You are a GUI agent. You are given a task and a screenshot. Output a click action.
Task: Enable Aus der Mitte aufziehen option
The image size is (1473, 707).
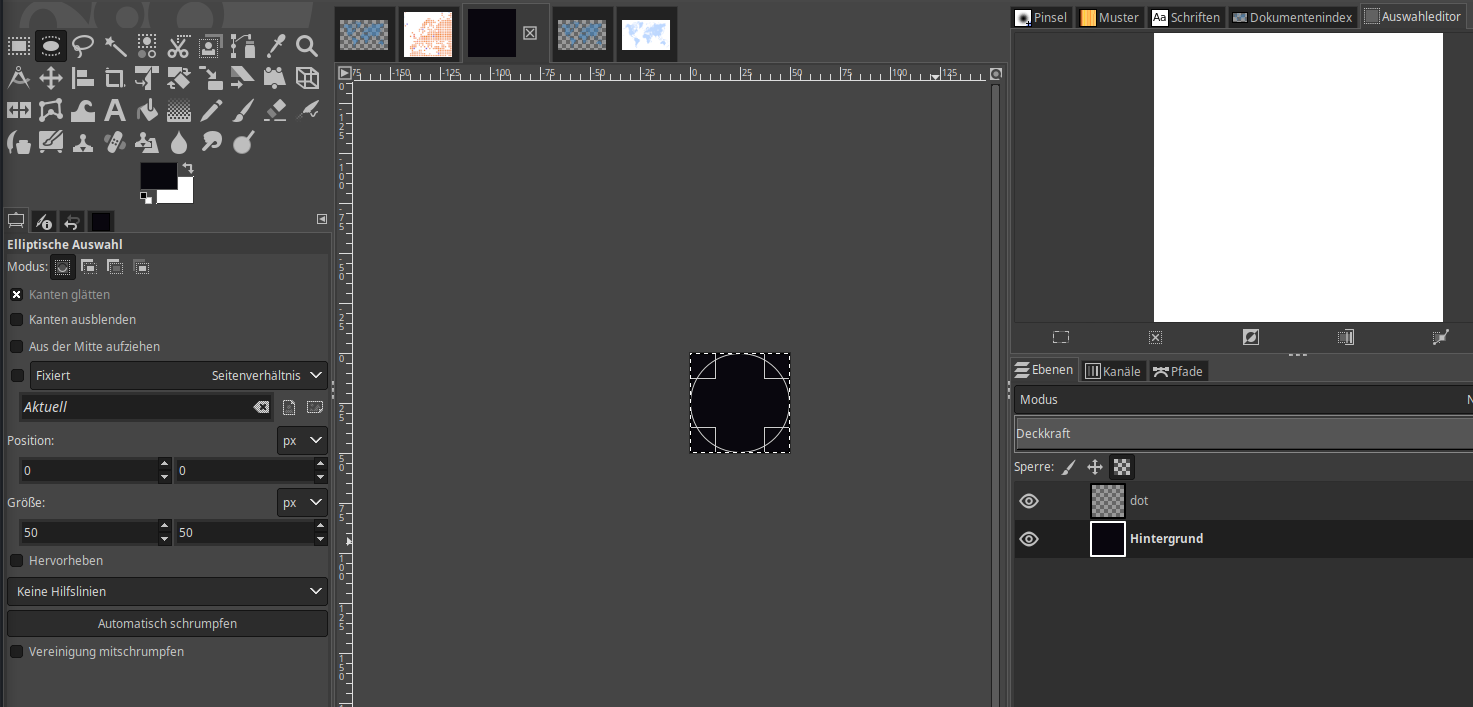click(17, 347)
